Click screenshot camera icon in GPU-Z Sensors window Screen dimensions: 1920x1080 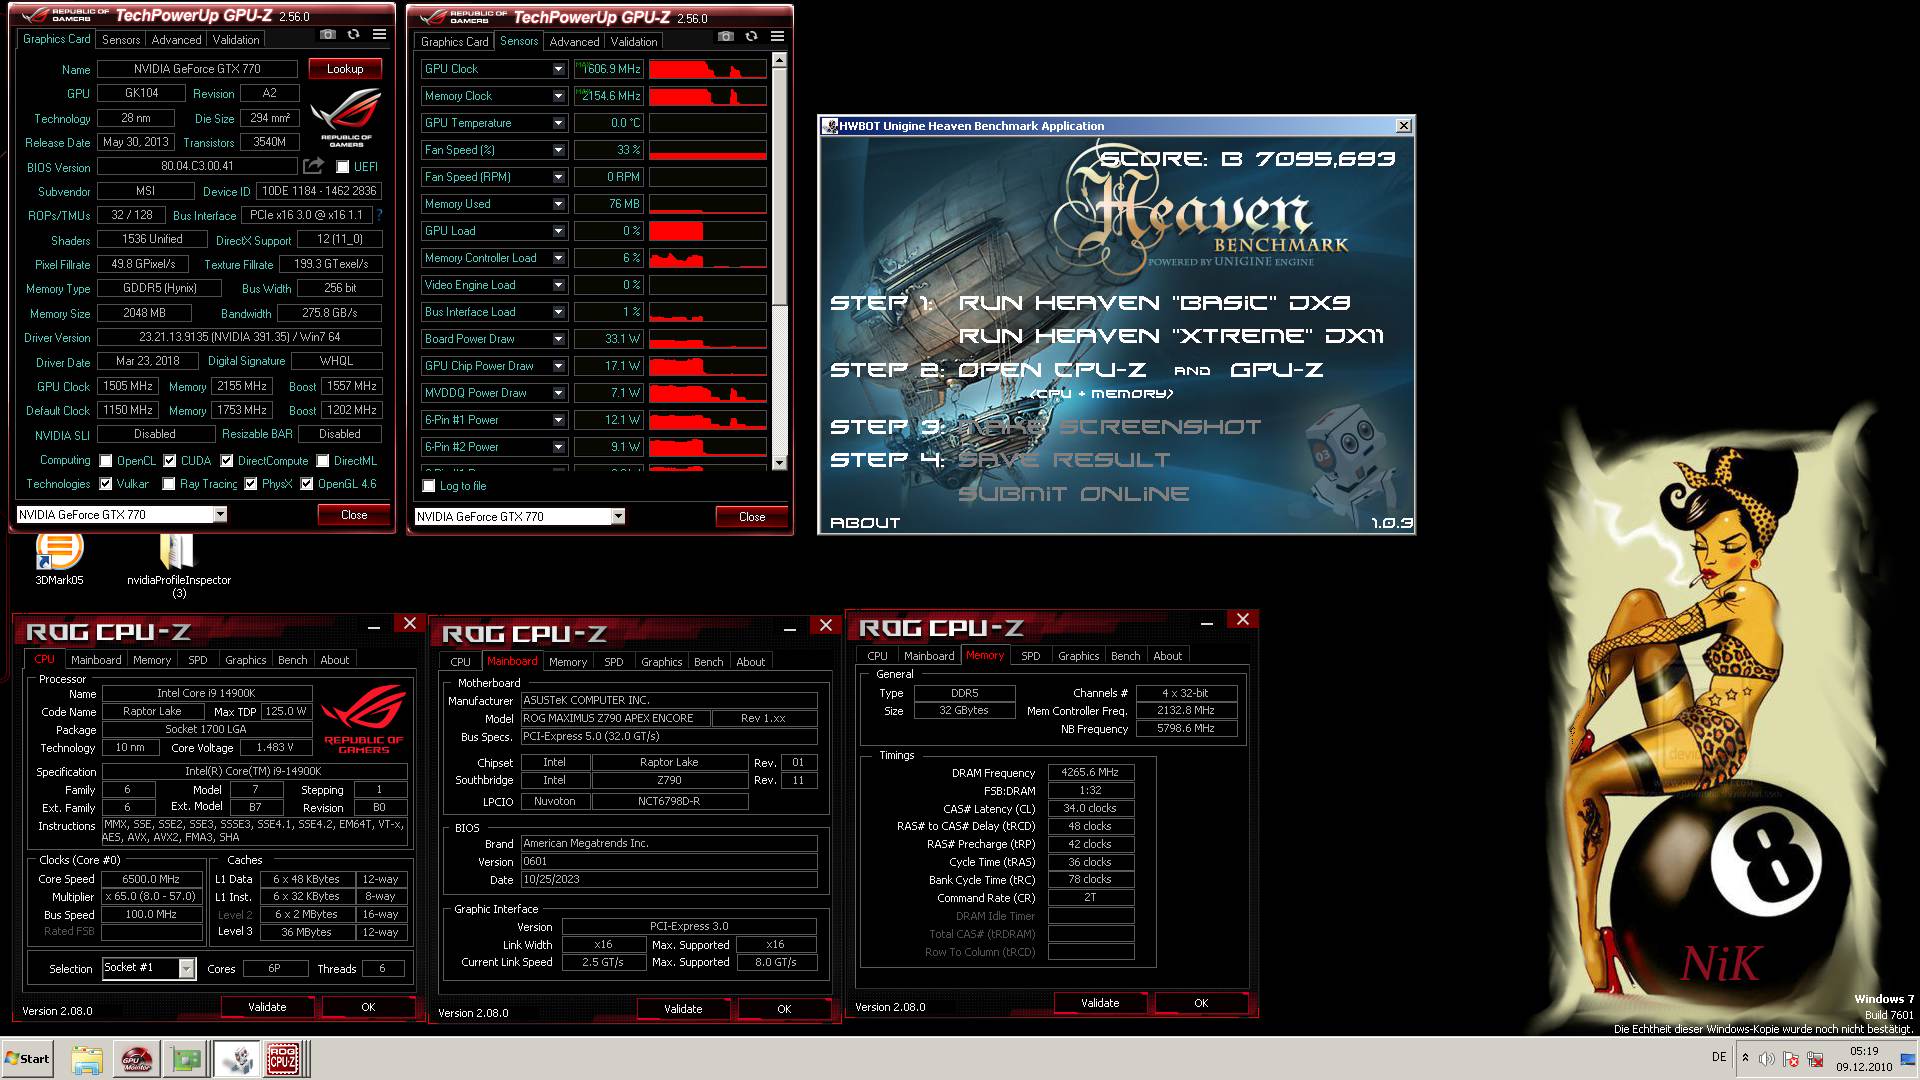tap(725, 37)
